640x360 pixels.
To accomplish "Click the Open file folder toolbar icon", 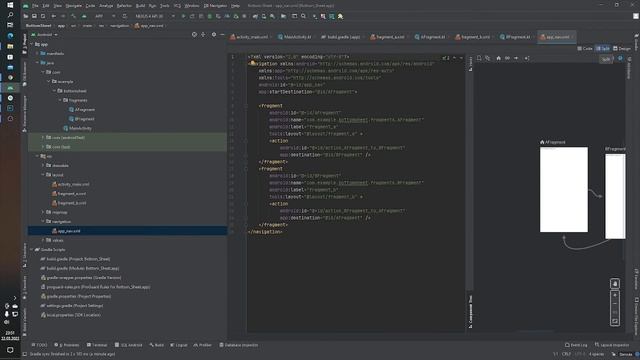I will pyautogui.click(x=26, y=16).
